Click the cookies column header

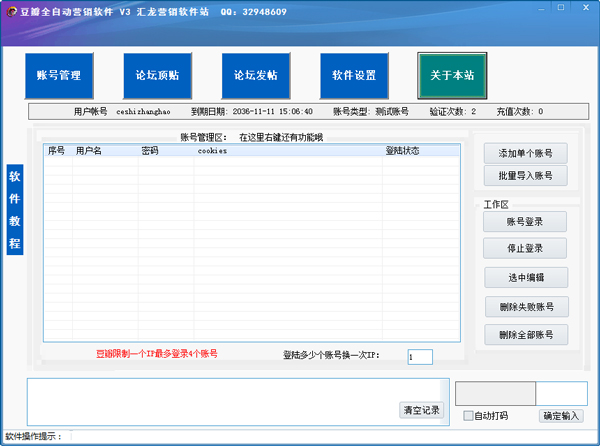point(288,151)
